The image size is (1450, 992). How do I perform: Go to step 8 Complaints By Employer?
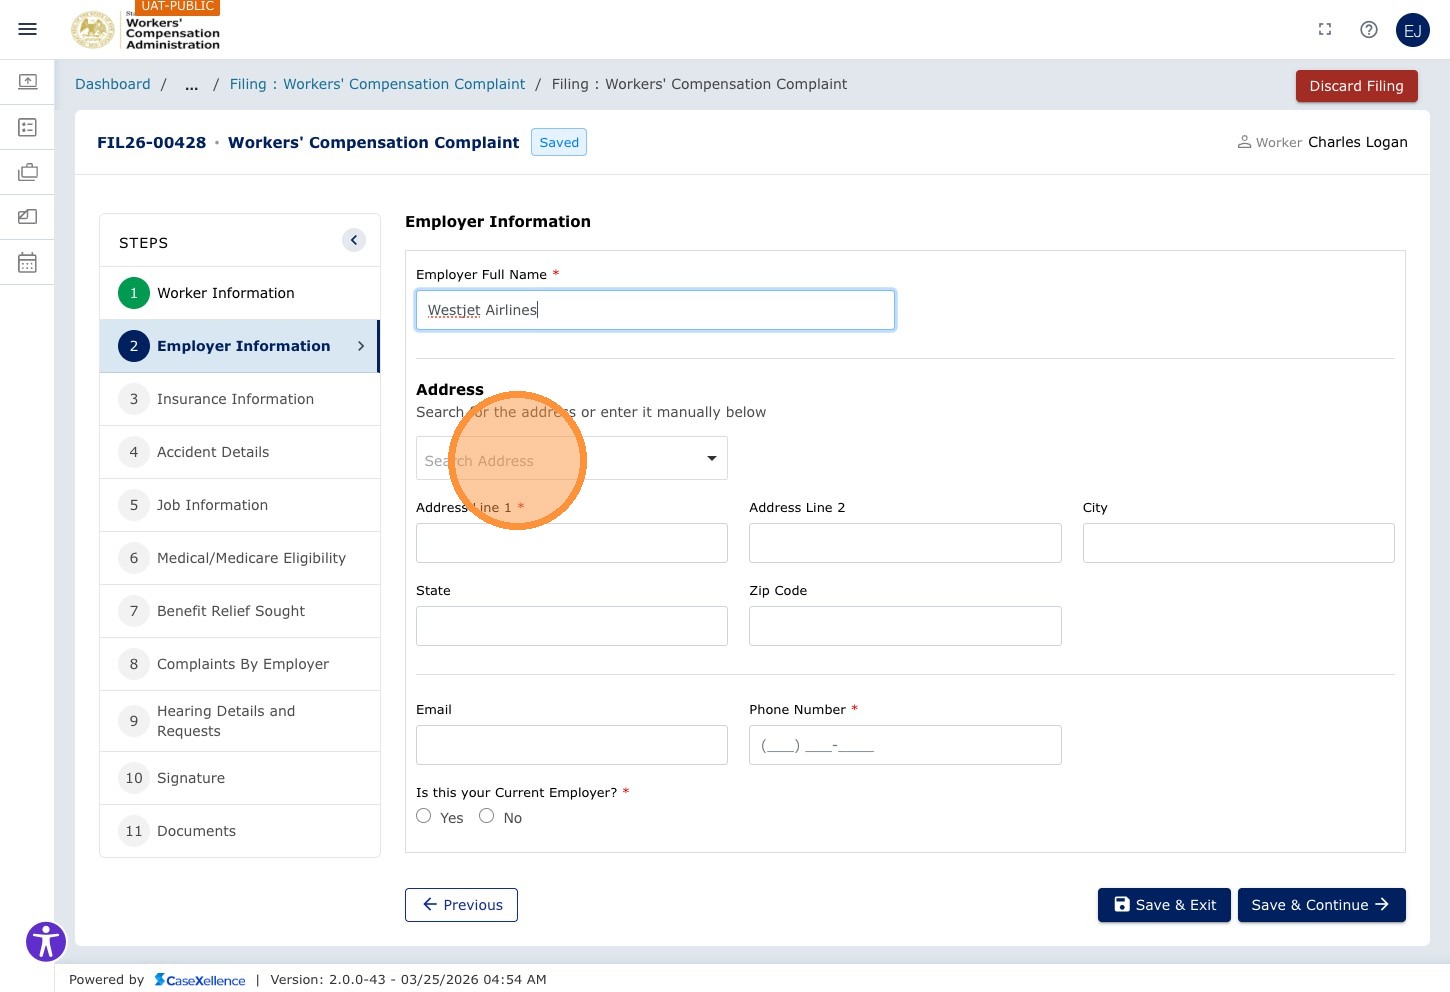240,664
